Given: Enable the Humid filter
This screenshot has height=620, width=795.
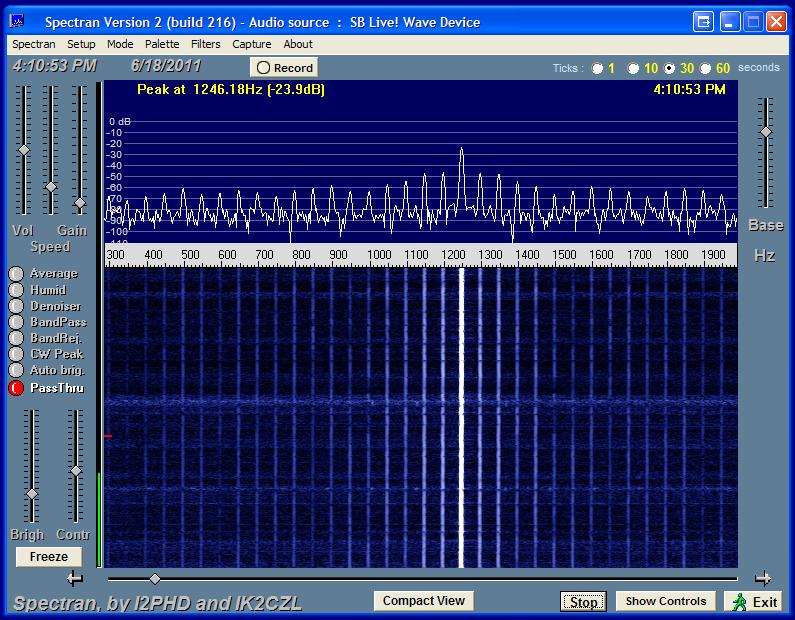Looking at the screenshot, I should tap(16, 290).
